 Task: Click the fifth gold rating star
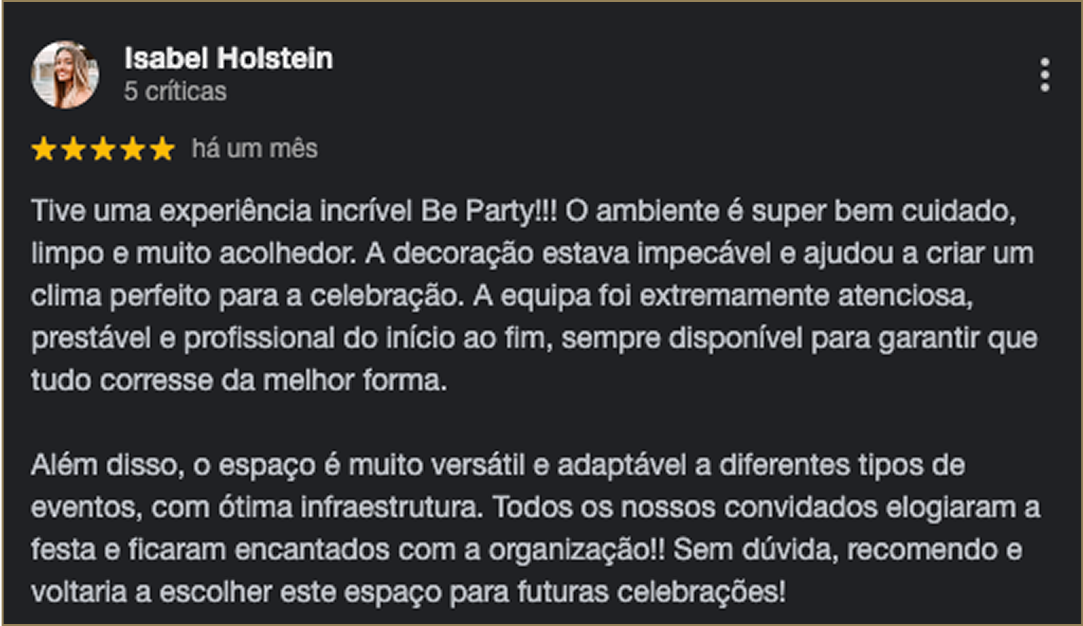(162, 149)
